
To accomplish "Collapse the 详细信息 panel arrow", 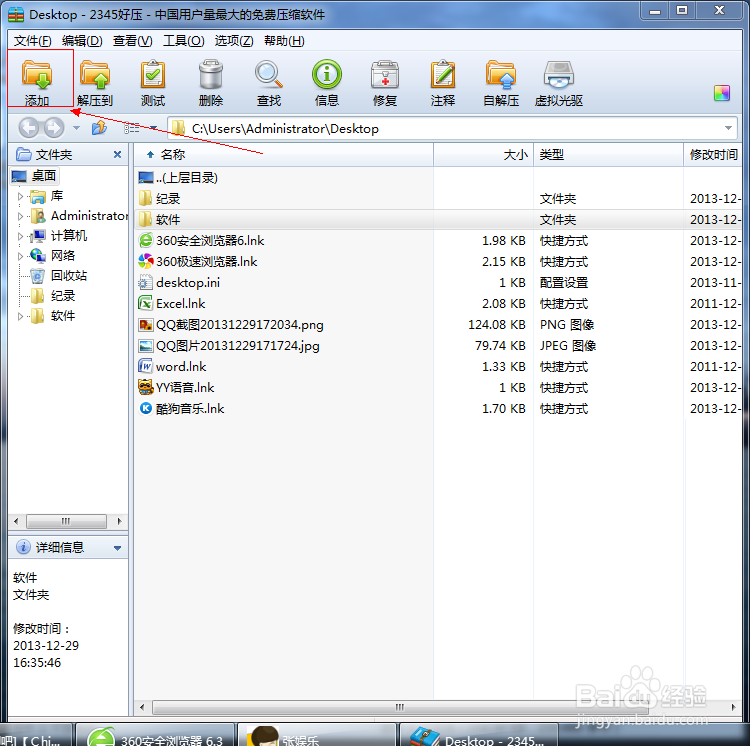I will [x=117, y=548].
